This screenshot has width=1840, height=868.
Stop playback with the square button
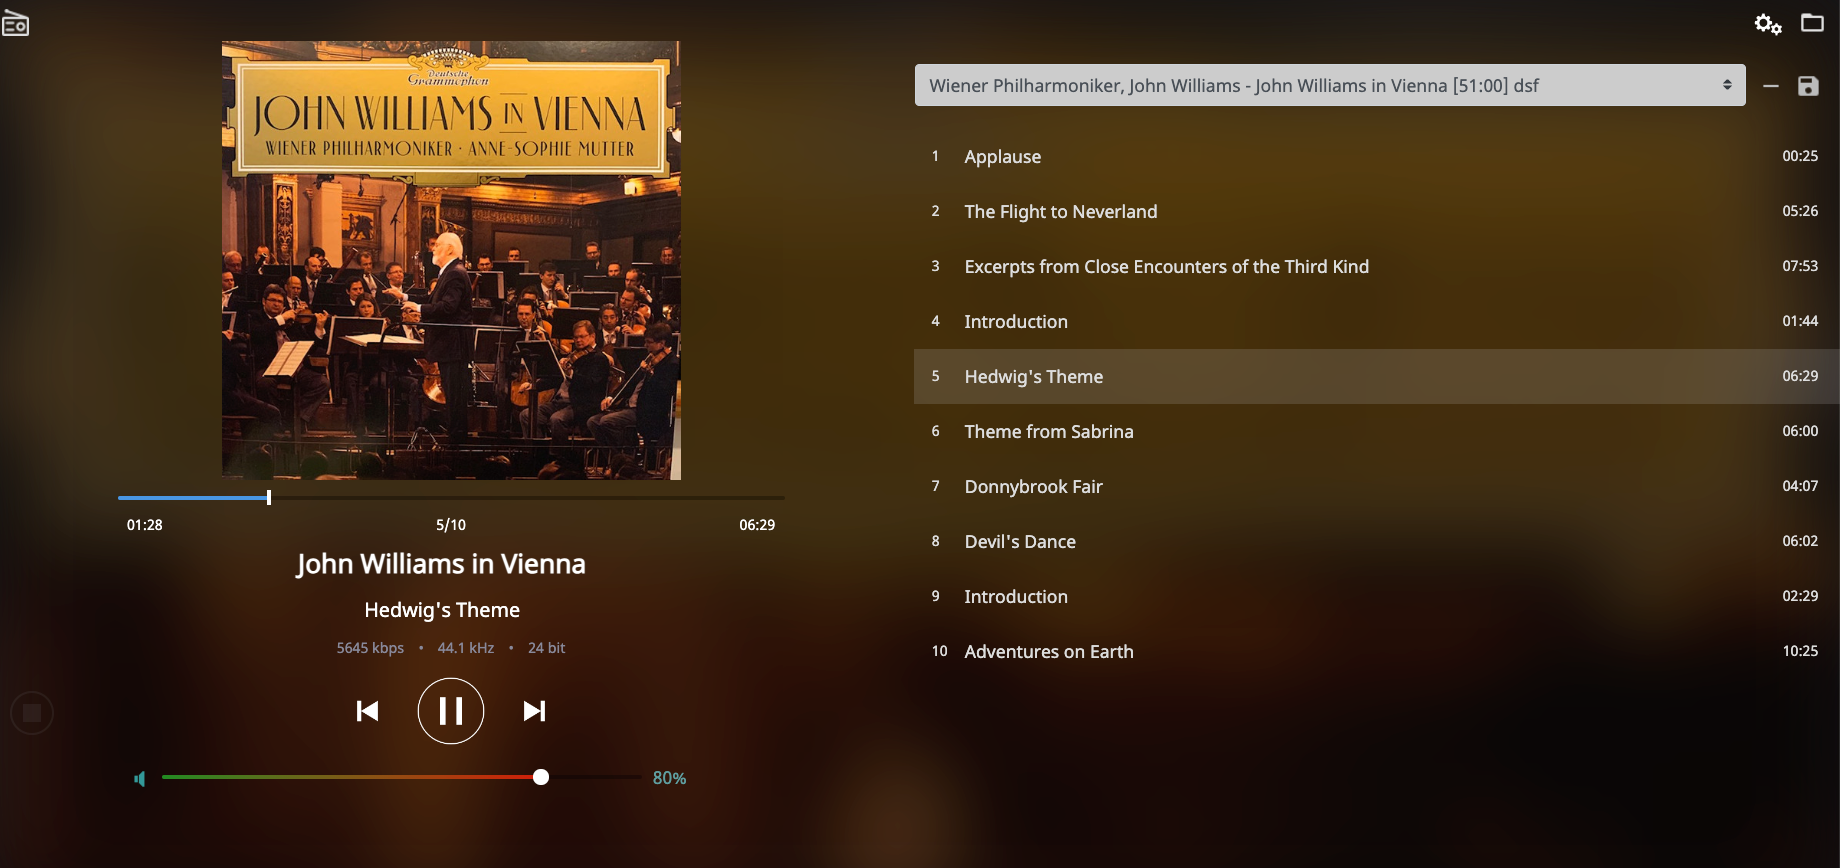point(32,713)
